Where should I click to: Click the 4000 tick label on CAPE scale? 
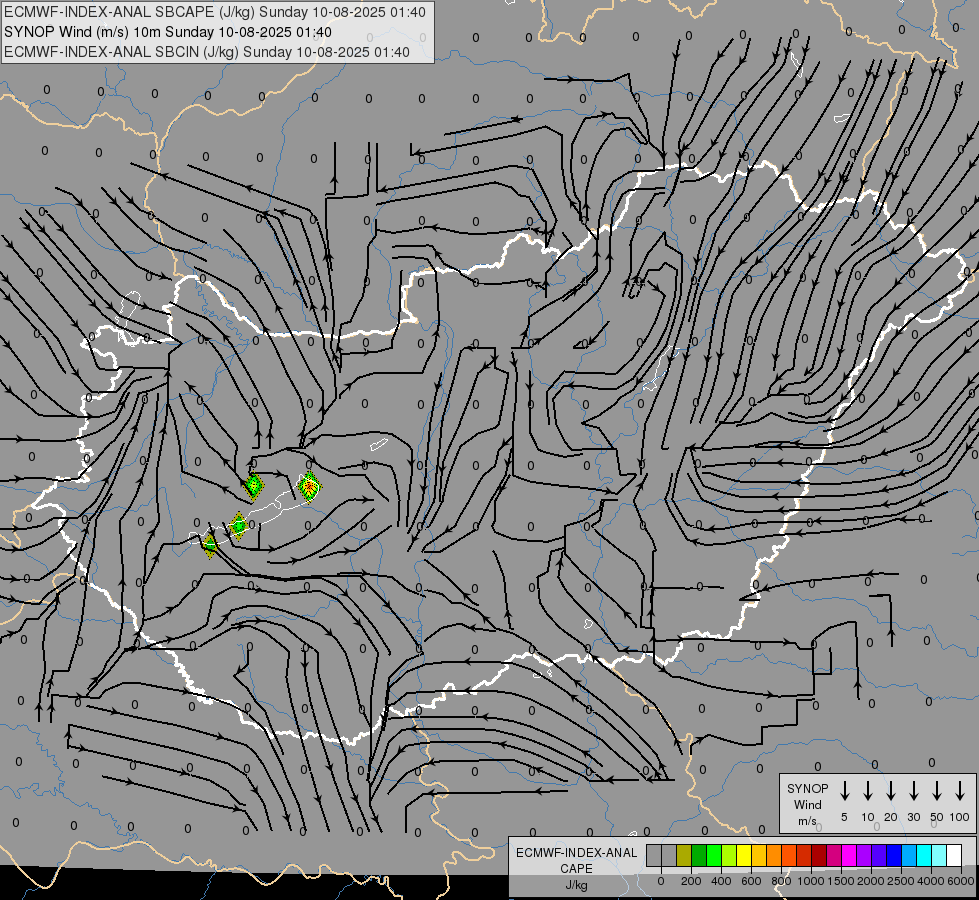(931, 881)
